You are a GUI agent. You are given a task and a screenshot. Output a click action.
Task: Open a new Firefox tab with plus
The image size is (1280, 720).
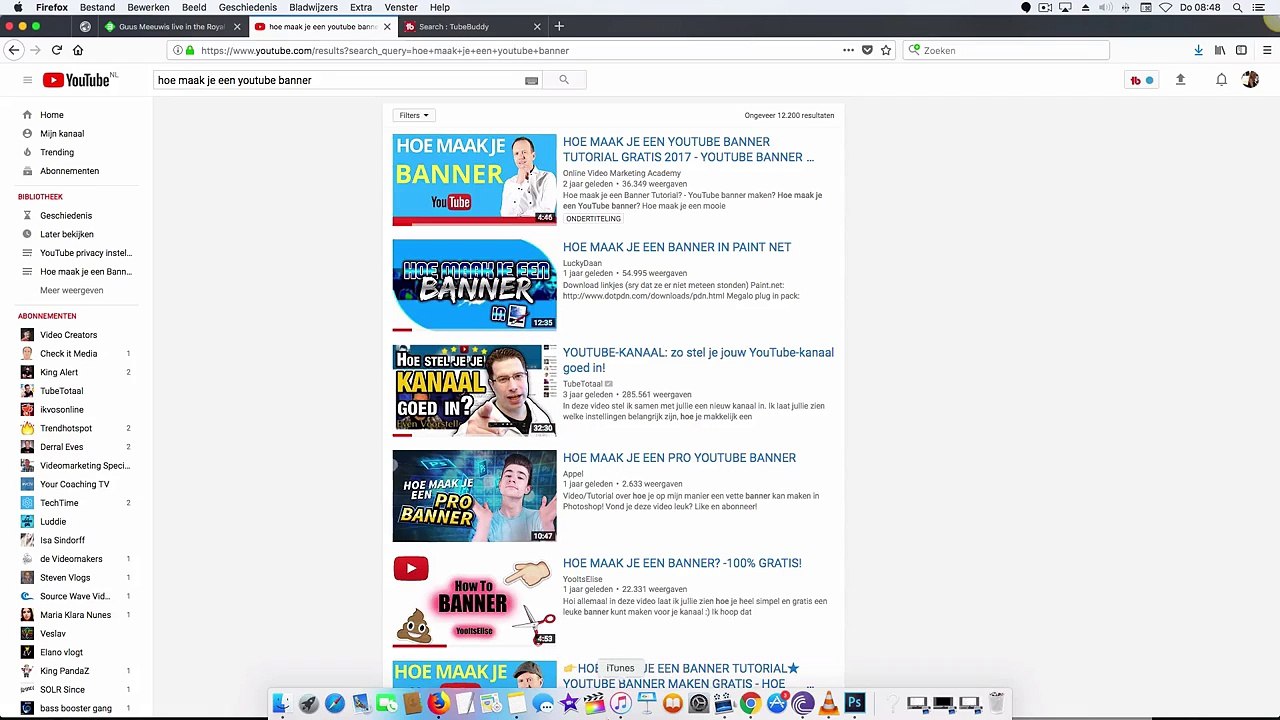click(x=559, y=26)
